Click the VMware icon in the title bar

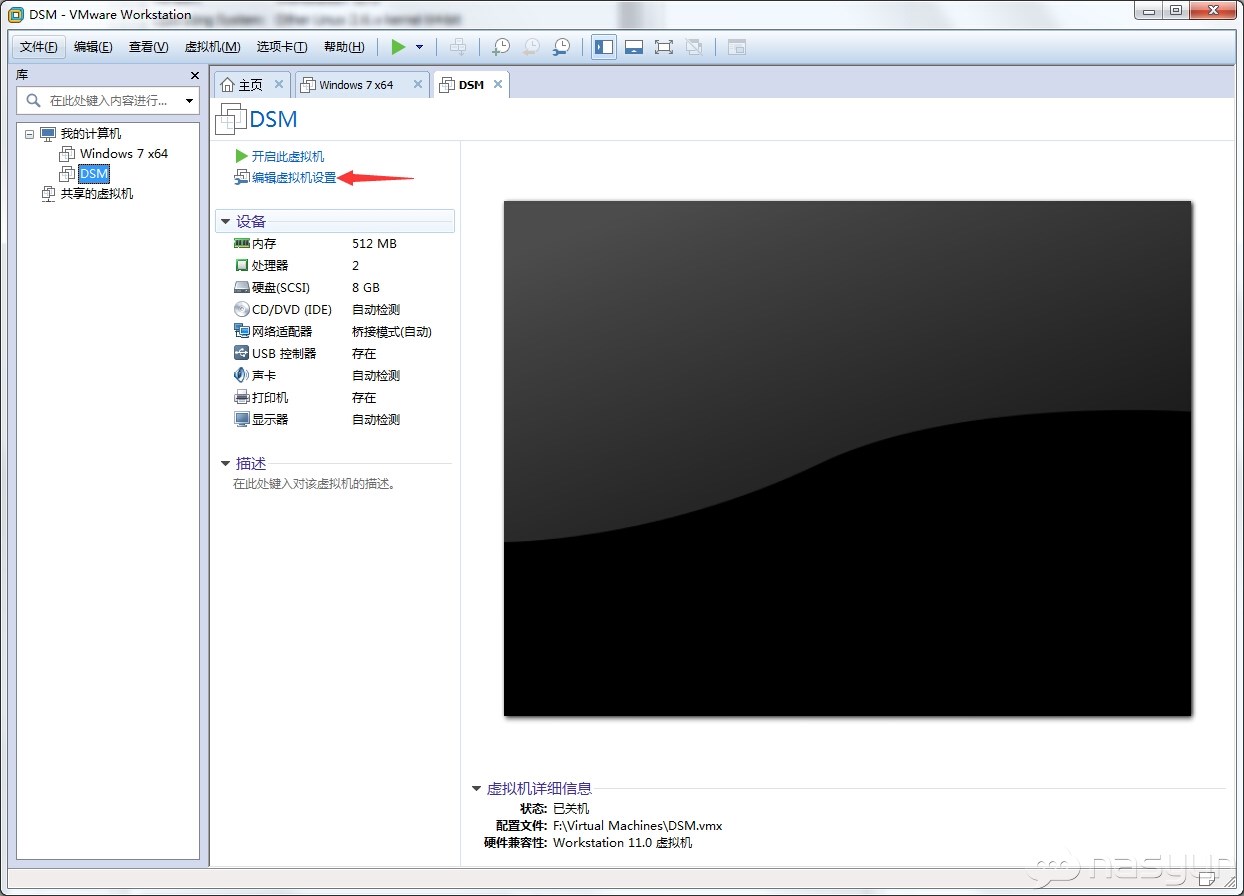tap(16, 14)
